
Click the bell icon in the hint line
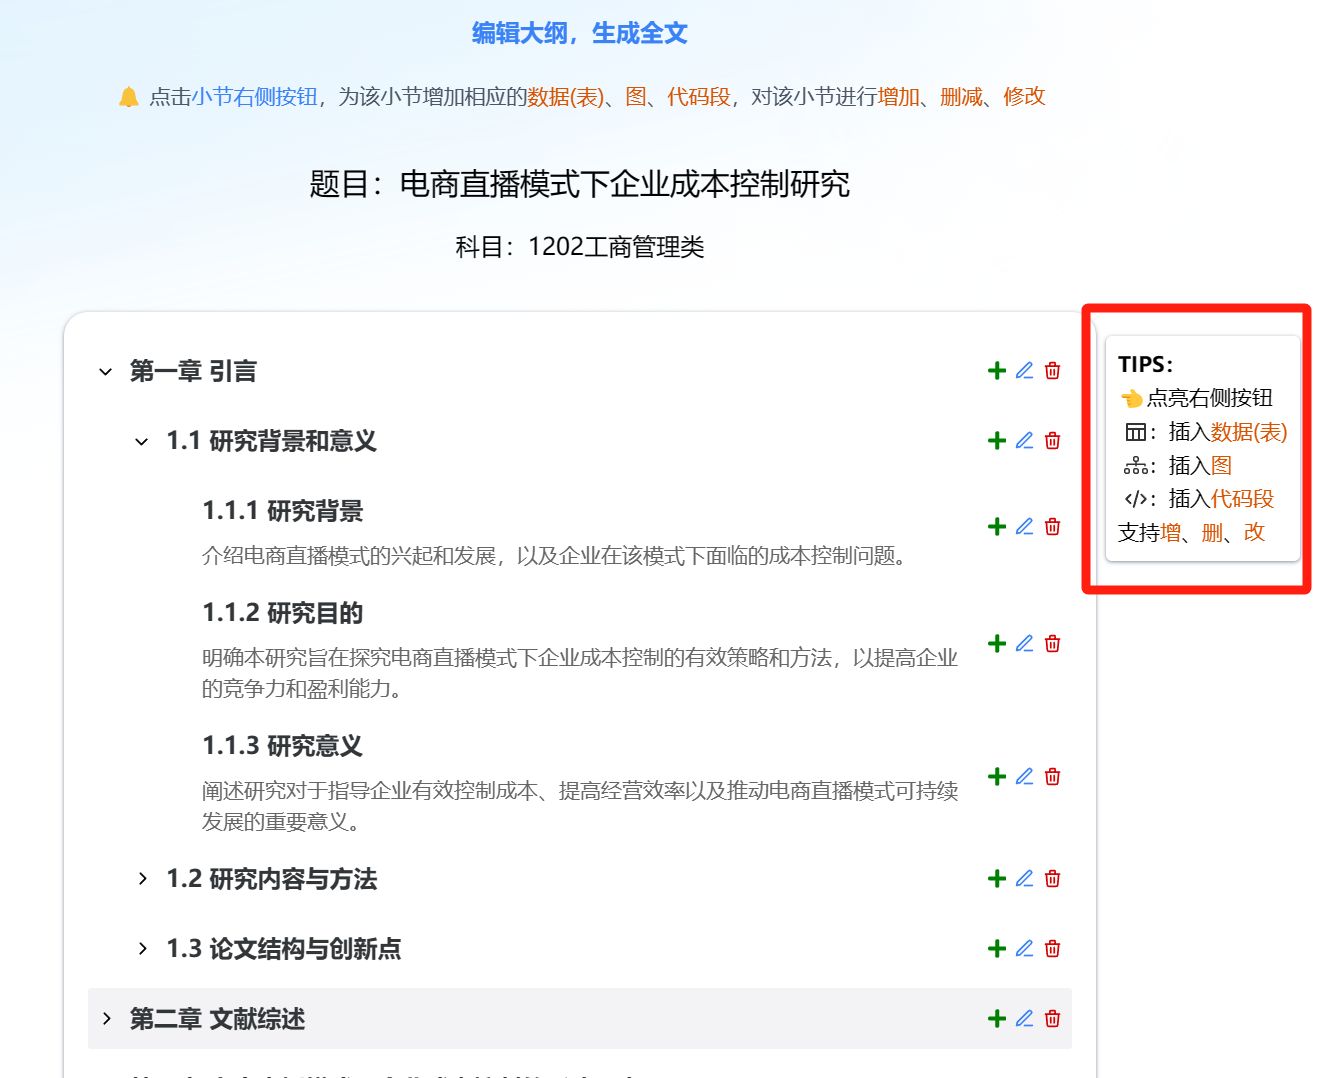pos(129,97)
